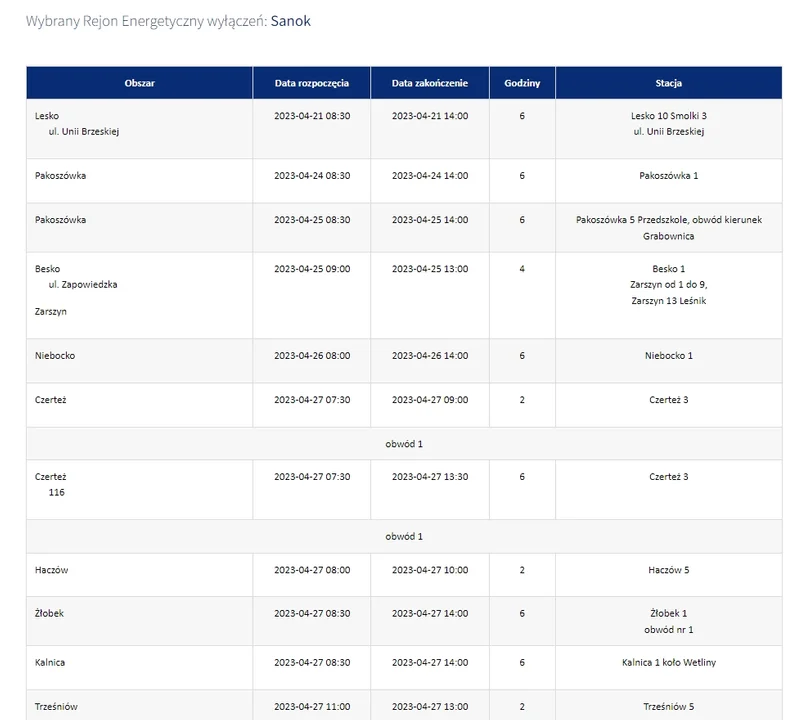803x720 pixels.
Task: Click Pakoszówka area in the 2023-04-25 row
Action: pyautogui.click(x=60, y=220)
